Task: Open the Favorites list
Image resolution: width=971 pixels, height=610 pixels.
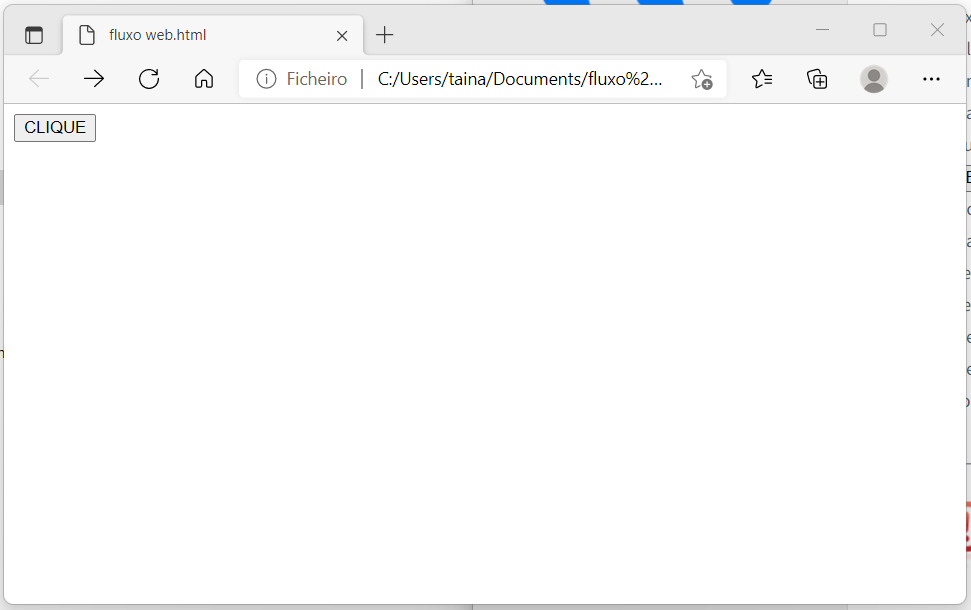Action: click(762, 79)
